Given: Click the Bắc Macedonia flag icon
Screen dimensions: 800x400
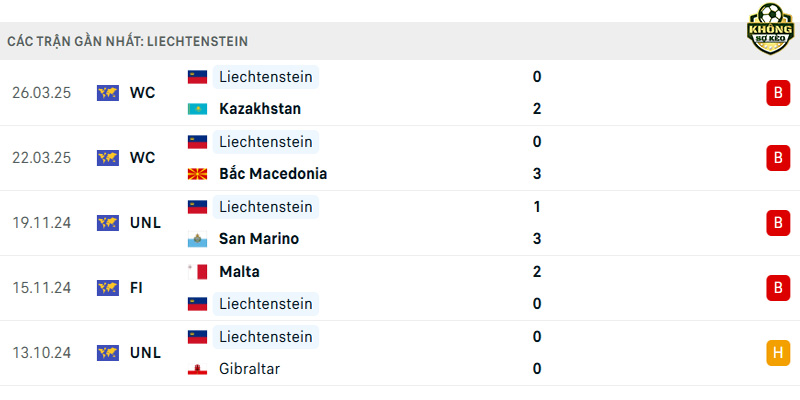Looking at the screenshot, I should [197, 174].
